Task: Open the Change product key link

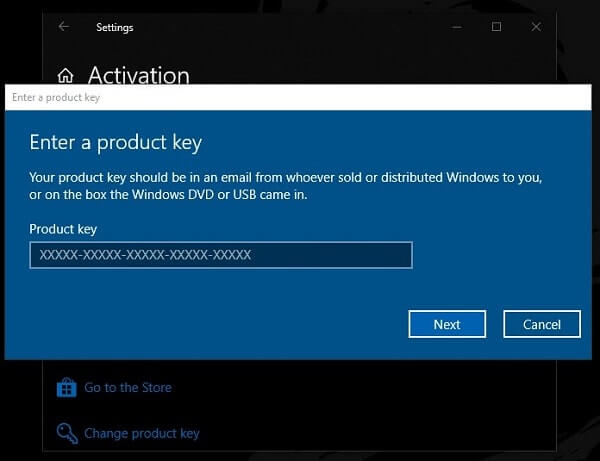Action: point(142,433)
